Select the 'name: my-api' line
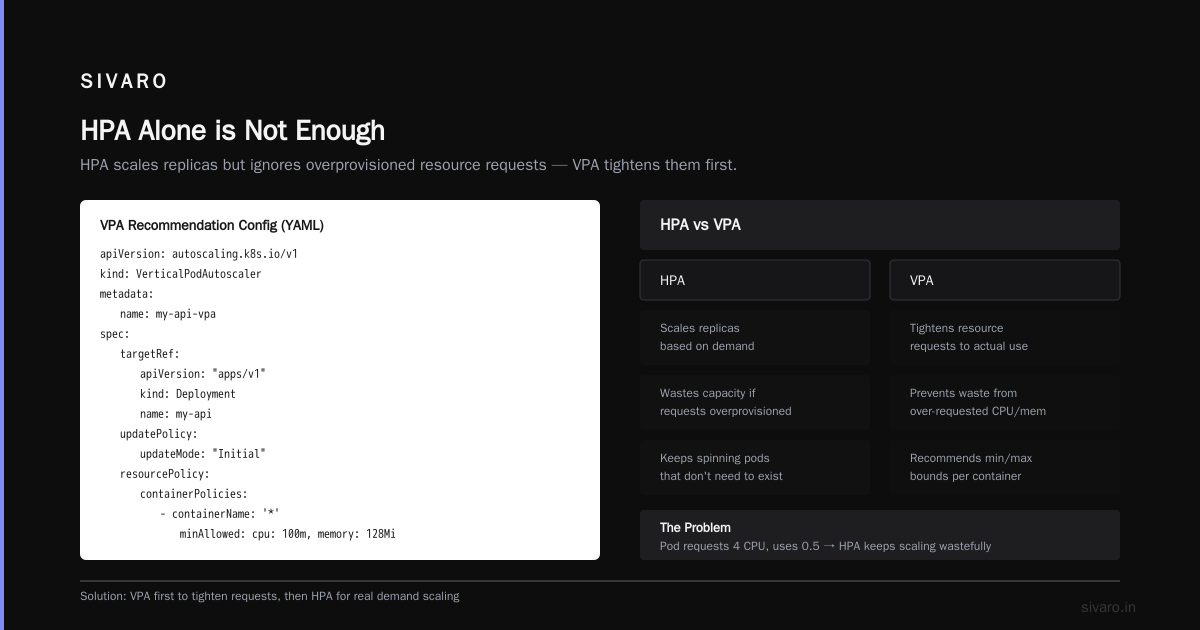The image size is (1200, 630). [176, 414]
